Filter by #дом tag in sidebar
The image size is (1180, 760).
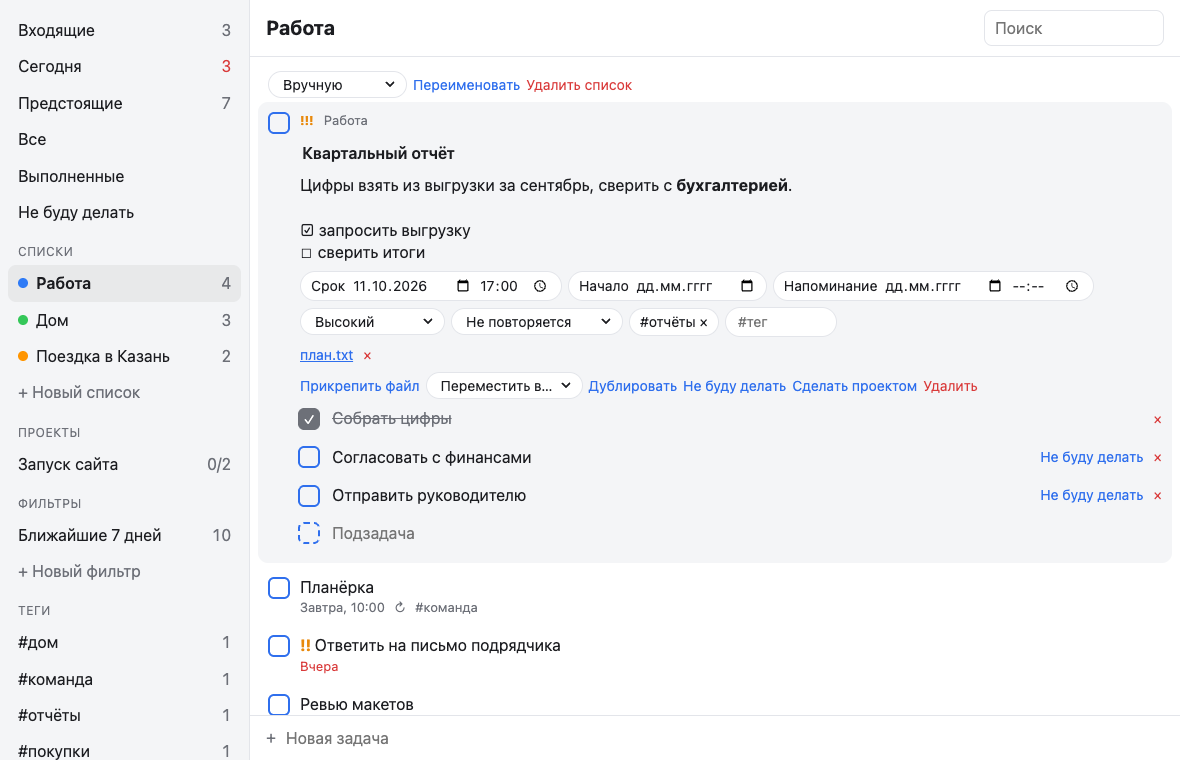(124, 643)
